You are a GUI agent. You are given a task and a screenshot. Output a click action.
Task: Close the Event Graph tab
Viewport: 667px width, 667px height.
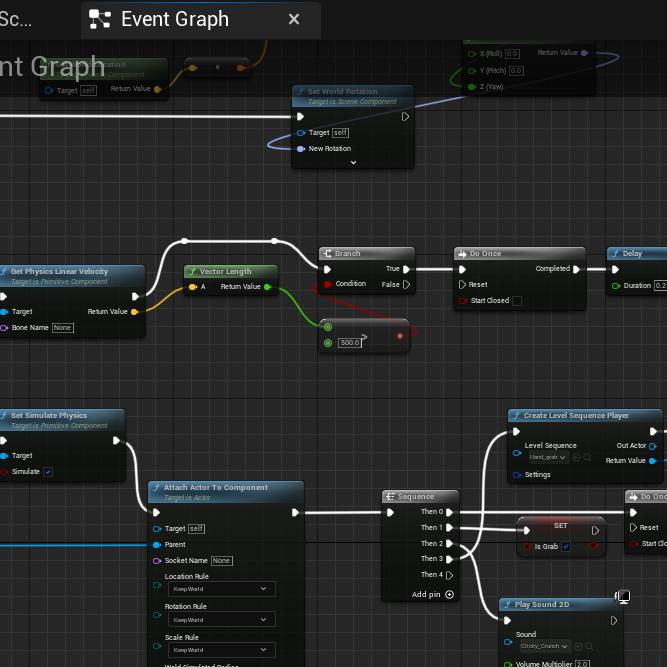[294, 19]
